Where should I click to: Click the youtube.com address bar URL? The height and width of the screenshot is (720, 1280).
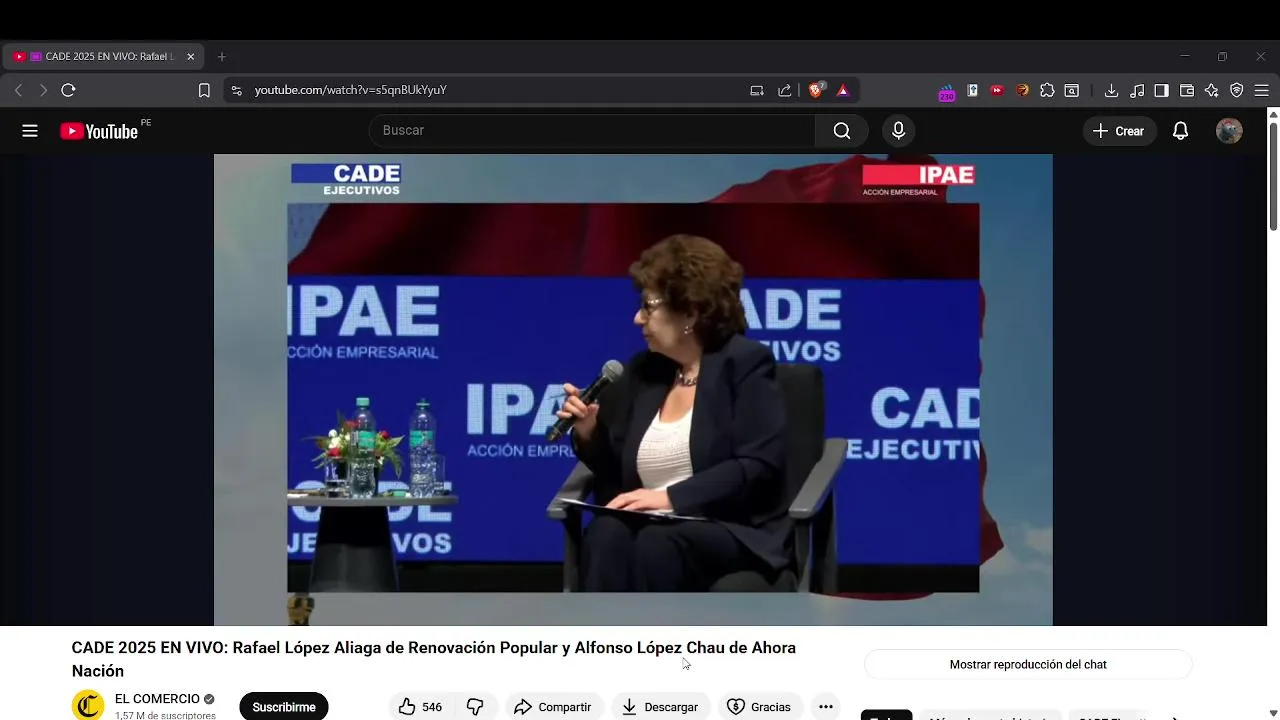[350, 90]
